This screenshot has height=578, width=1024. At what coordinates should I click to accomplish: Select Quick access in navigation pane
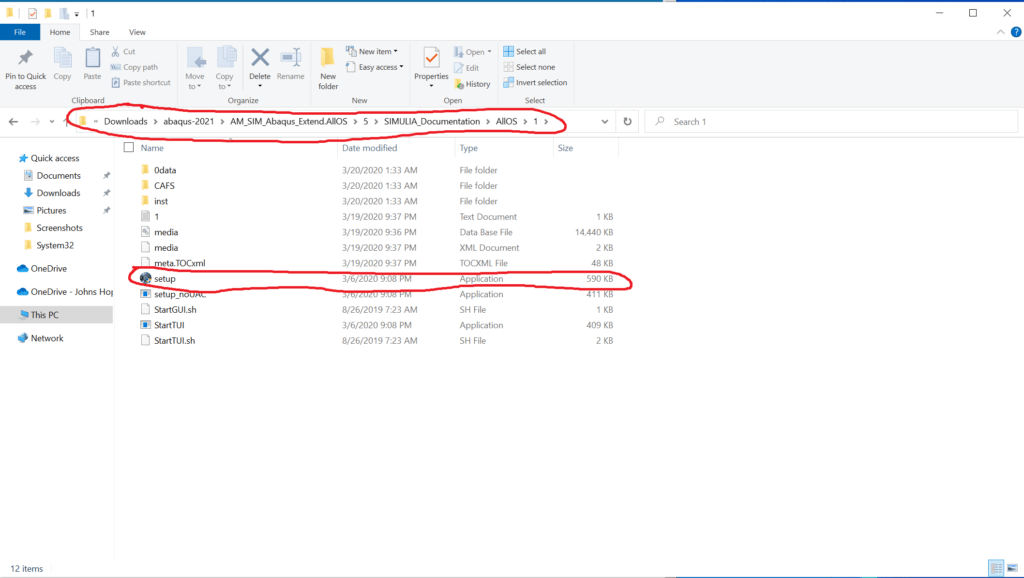pyautogui.click(x=55, y=158)
